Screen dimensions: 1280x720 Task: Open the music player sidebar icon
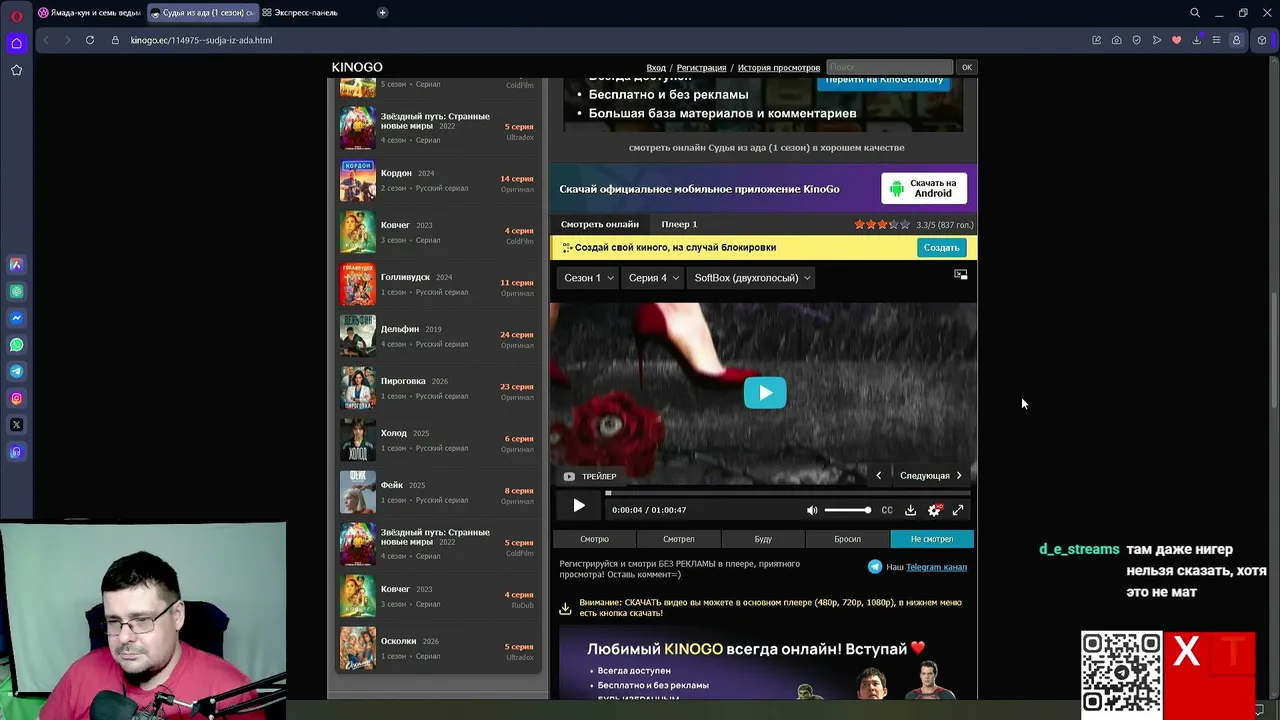click(16, 452)
